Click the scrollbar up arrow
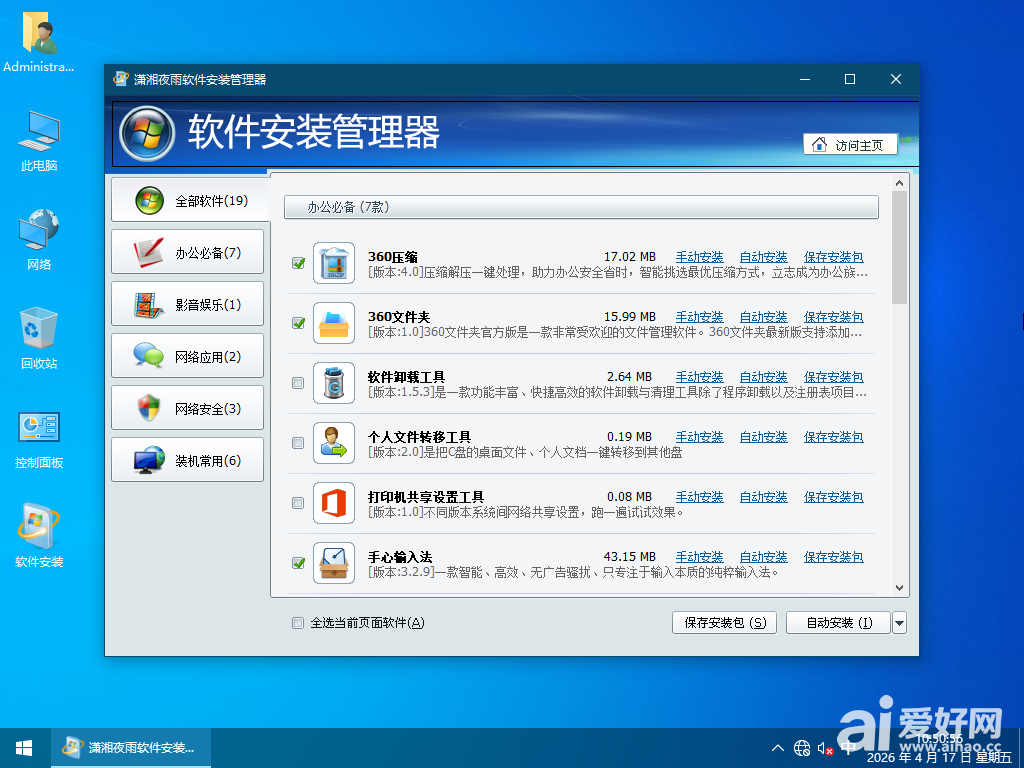The width and height of the screenshot is (1024, 768). (x=899, y=184)
